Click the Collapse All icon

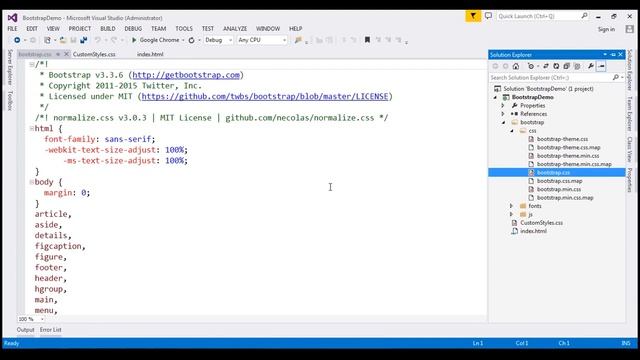click(567, 66)
